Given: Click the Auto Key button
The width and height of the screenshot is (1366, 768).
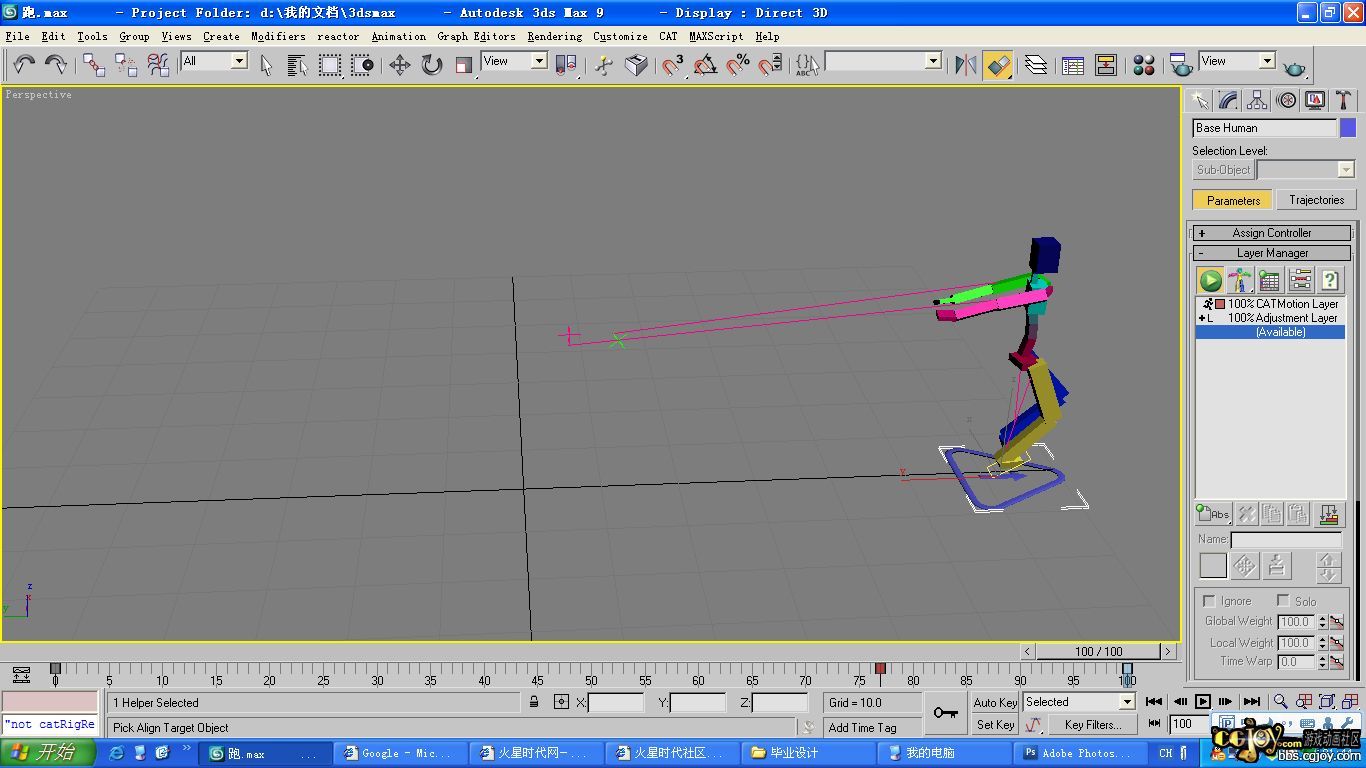Looking at the screenshot, I should coord(995,703).
